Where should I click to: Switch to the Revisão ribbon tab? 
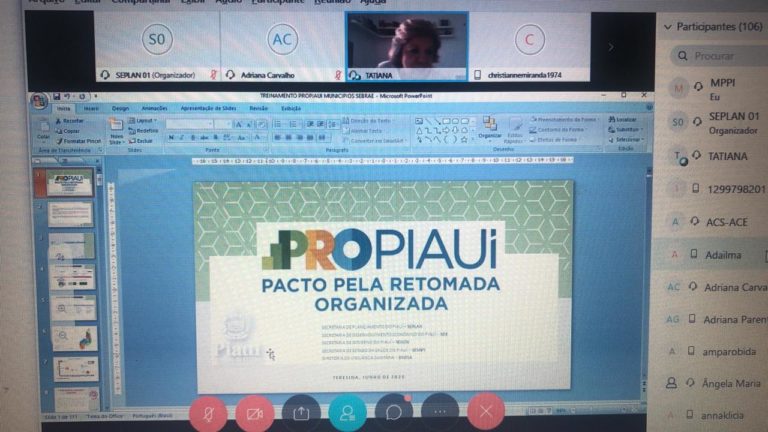[x=259, y=108]
